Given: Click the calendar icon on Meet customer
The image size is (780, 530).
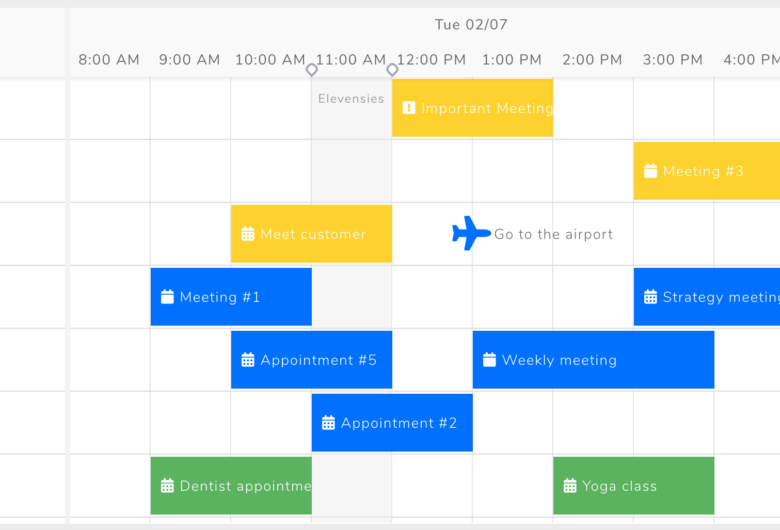Looking at the screenshot, I should [x=248, y=233].
